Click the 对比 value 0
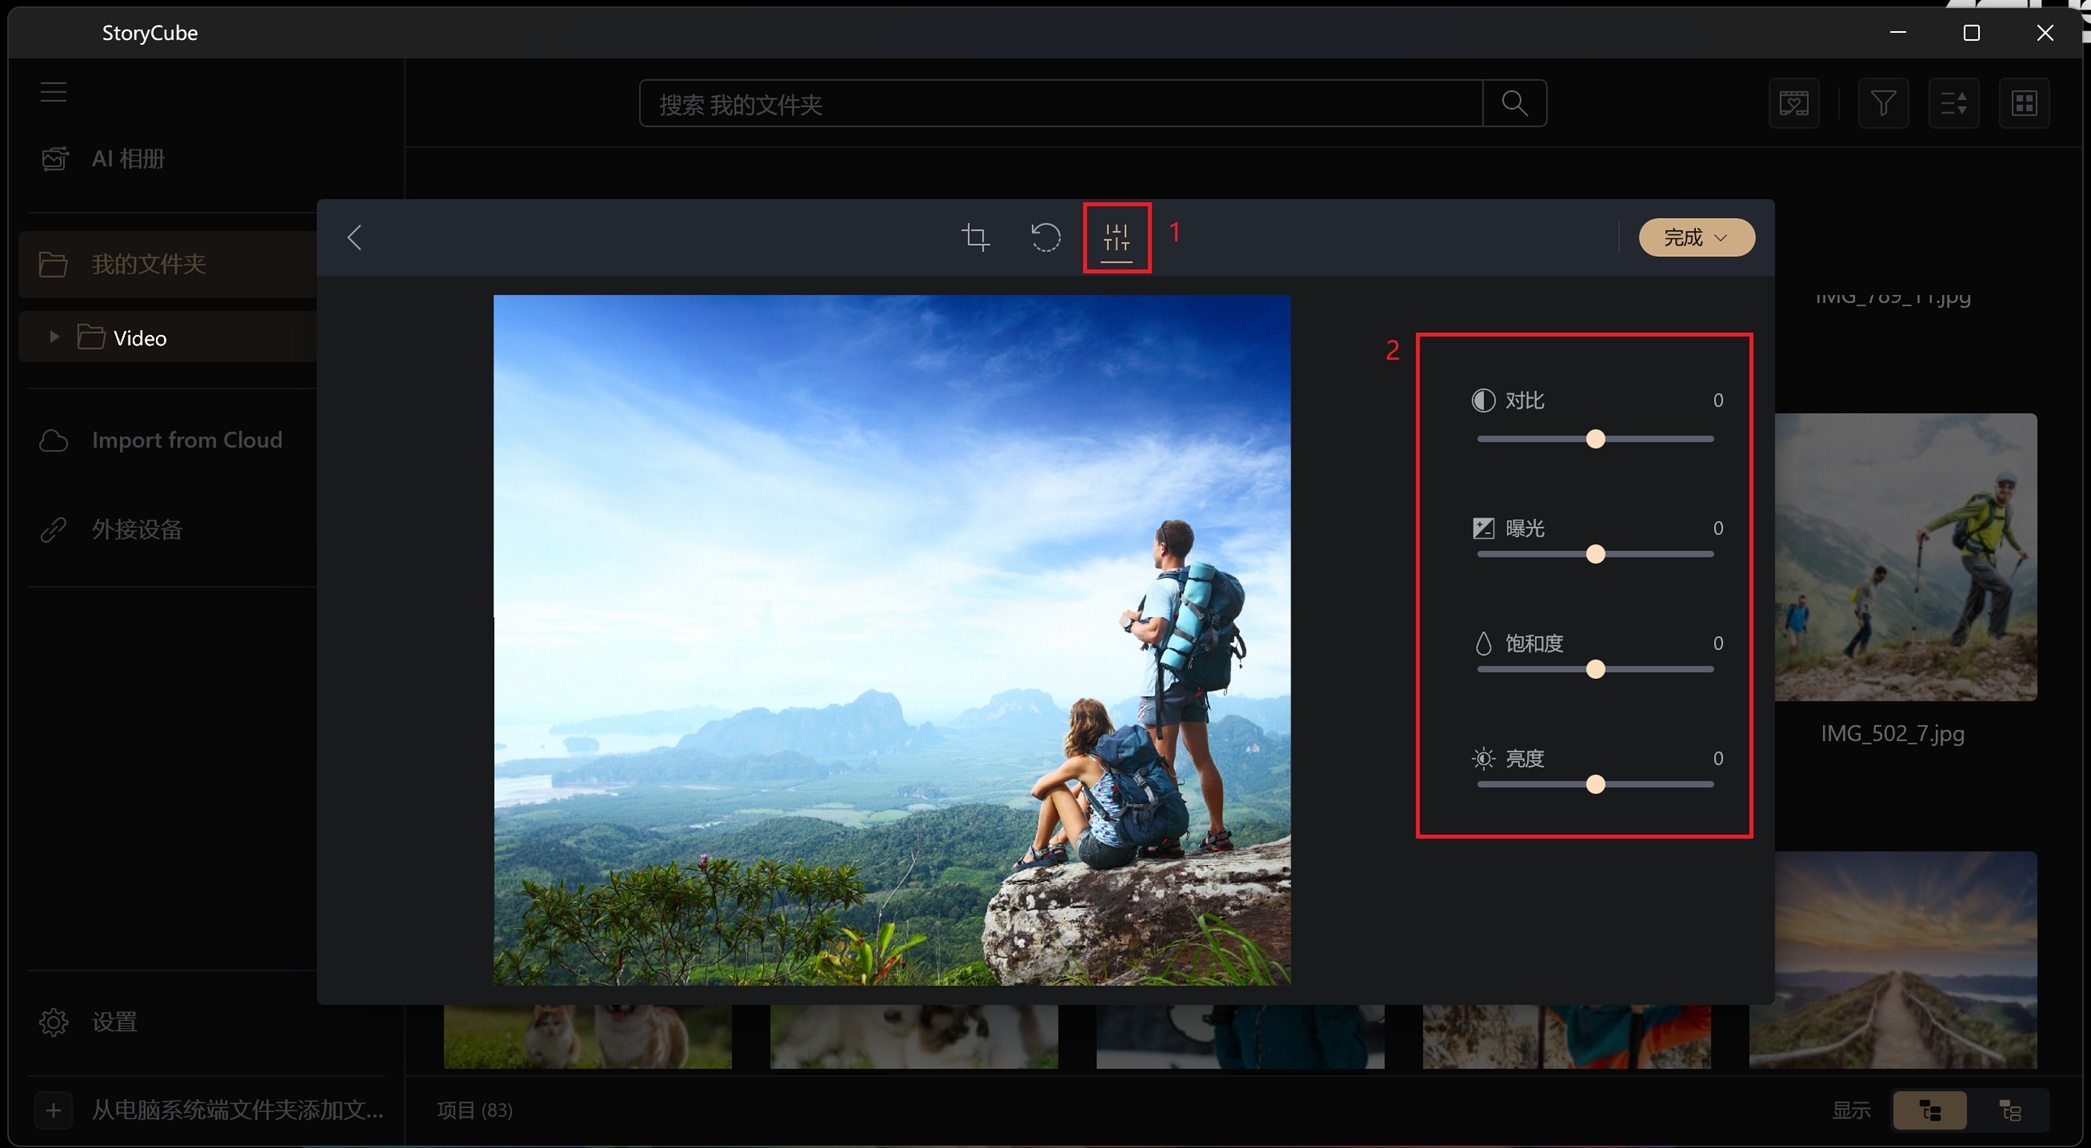2091x1148 pixels. (x=1718, y=400)
